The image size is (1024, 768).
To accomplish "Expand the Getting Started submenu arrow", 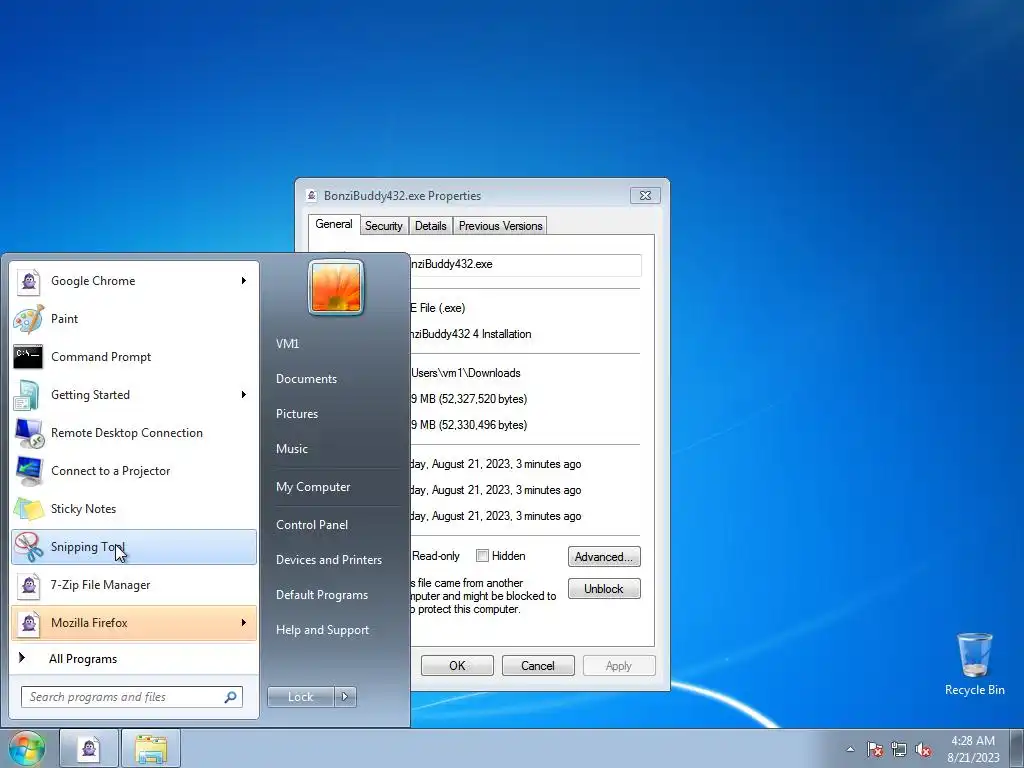I will pyautogui.click(x=244, y=394).
